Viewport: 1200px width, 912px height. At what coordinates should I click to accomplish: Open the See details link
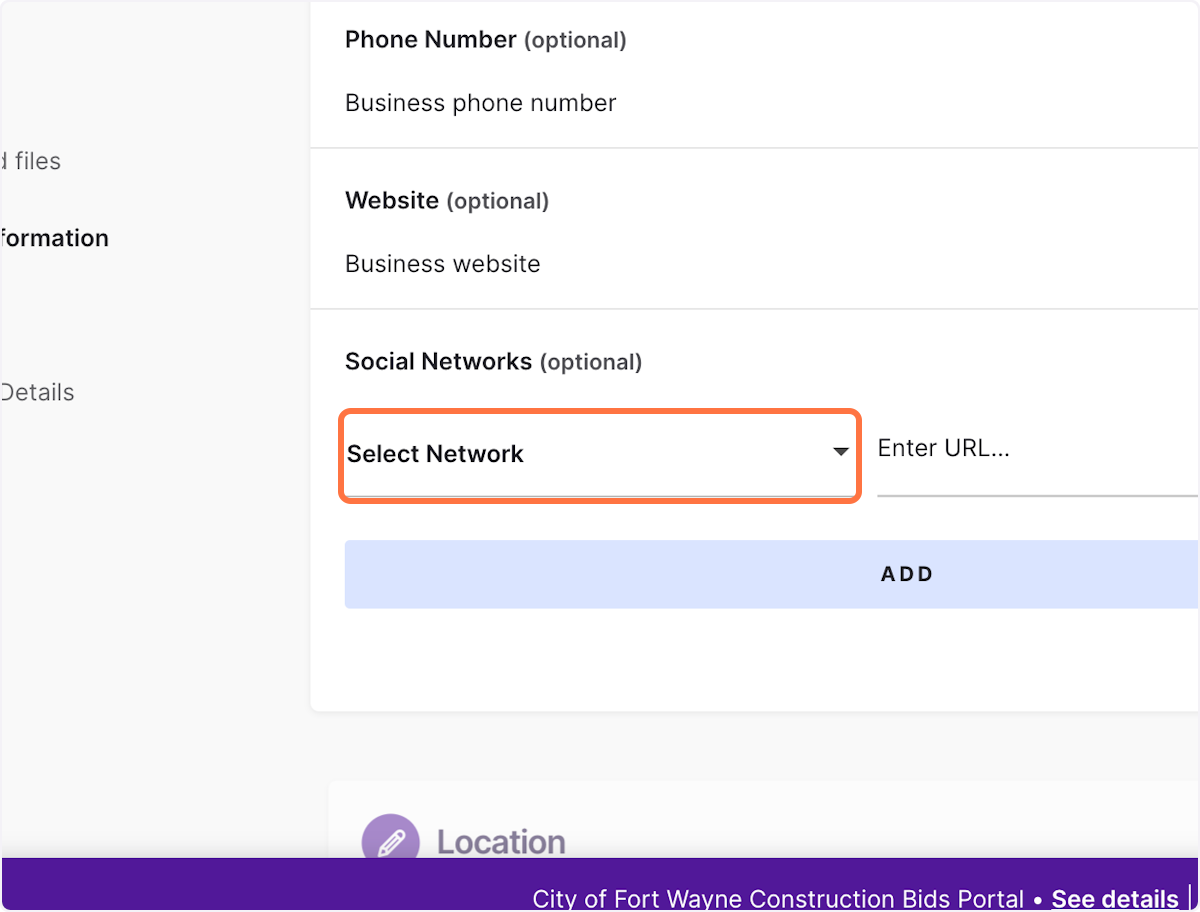tap(1115, 899)
